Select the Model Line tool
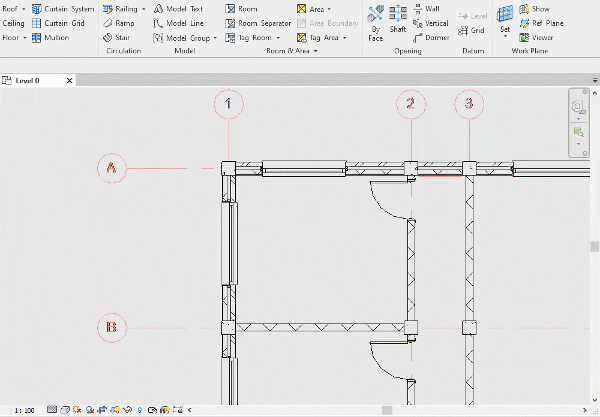Image resolution: width=600 pixels, height=417 pixels. click(x=178, y=23)
